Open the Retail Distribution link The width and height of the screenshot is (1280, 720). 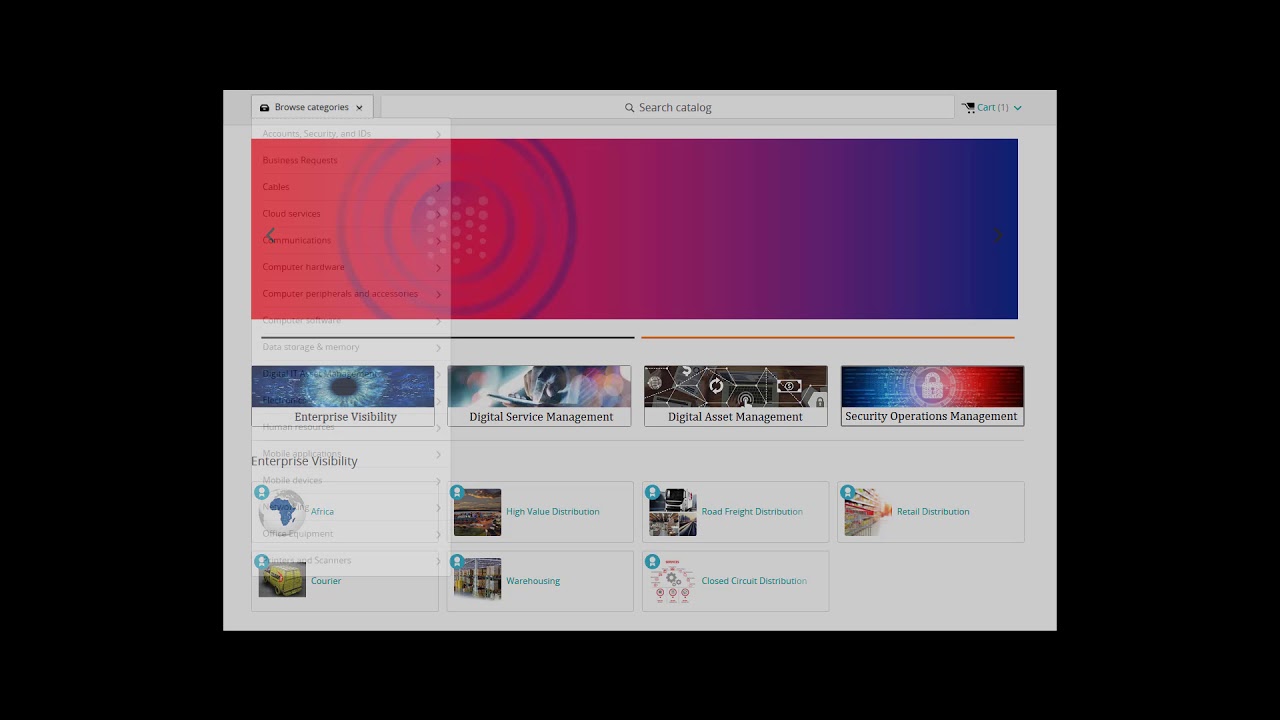933,511
